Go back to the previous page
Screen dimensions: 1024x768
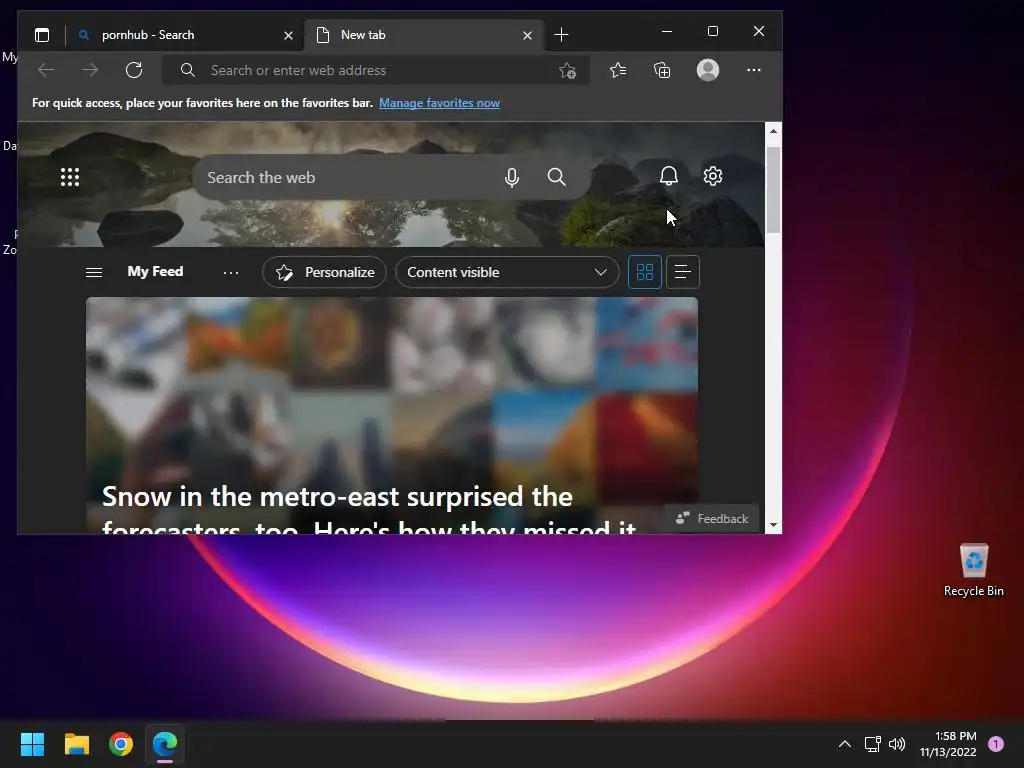[x=46, y=70]
